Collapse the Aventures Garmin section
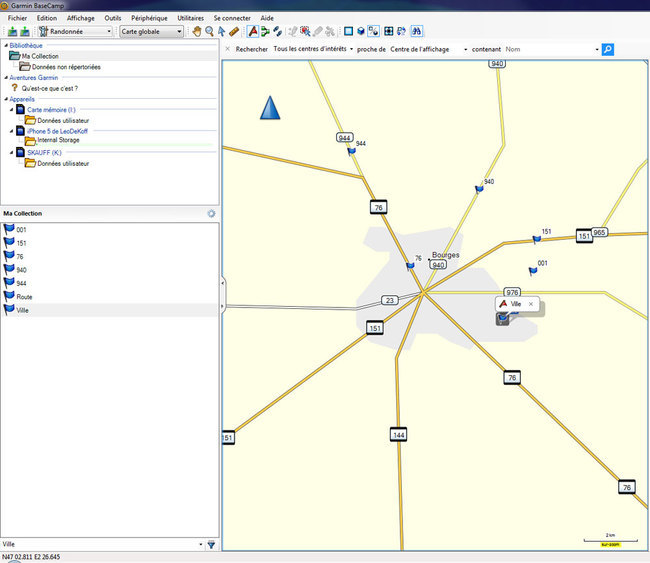Screen dimensions: 650x563 [x=6, y=78]
